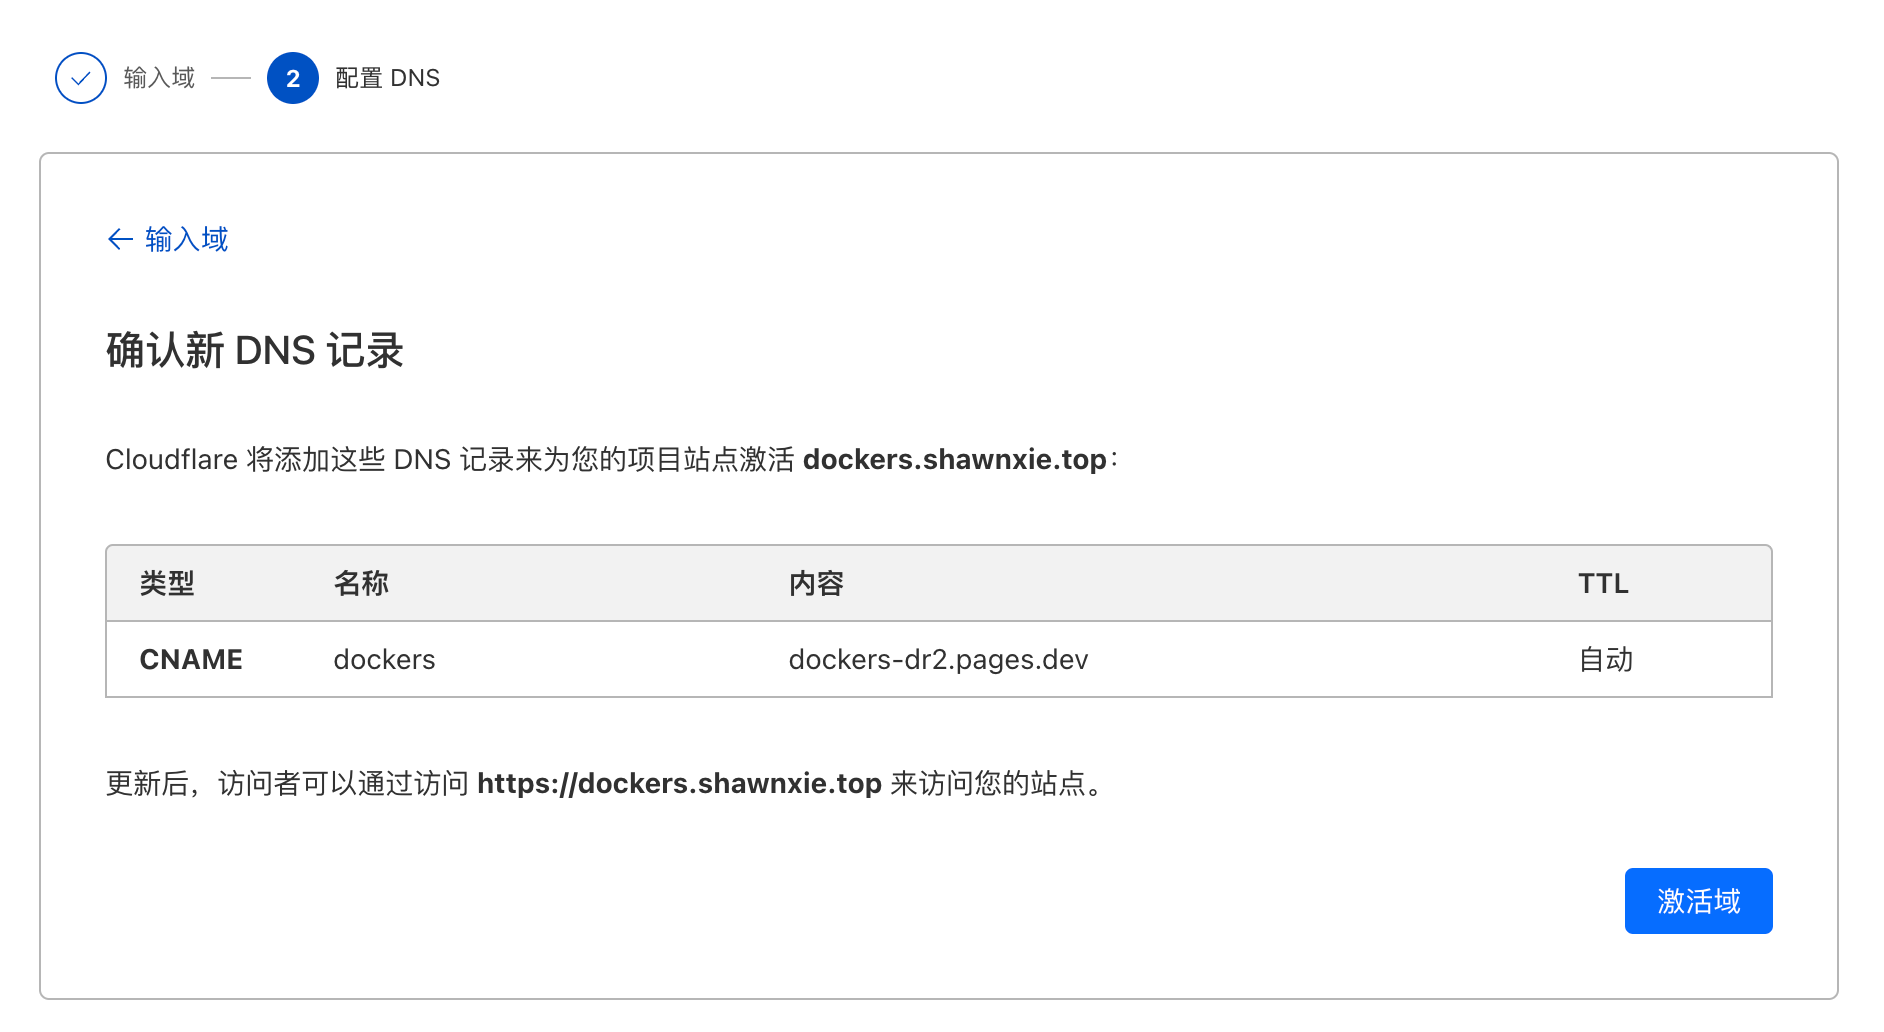Click the 确认新 DNS 记录 heading
Viewport: 1884px width, 1032px height.
255,351
